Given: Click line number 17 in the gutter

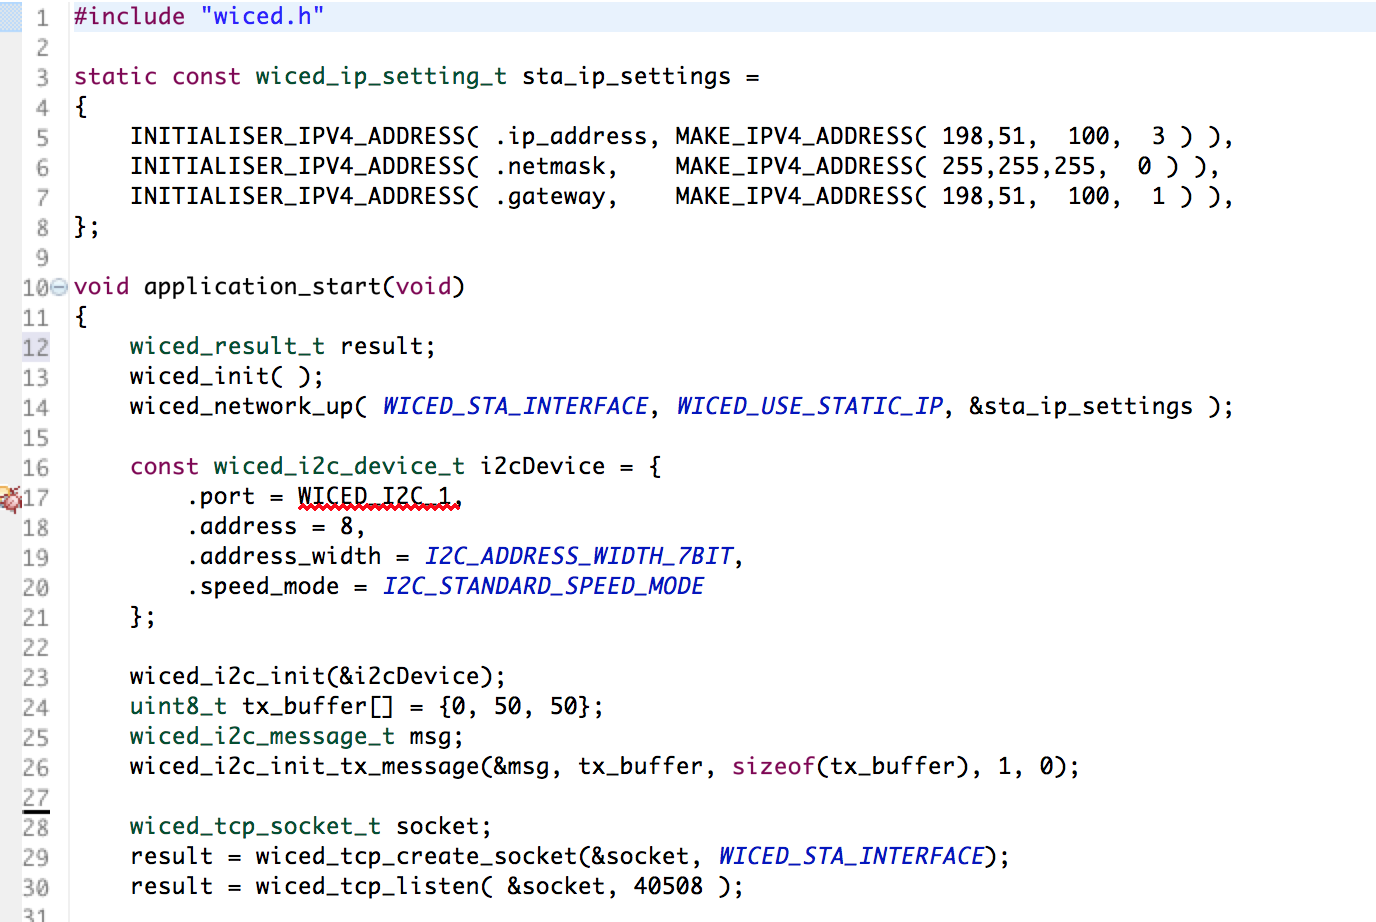Looking at the screenshot, I should (36, 497).
